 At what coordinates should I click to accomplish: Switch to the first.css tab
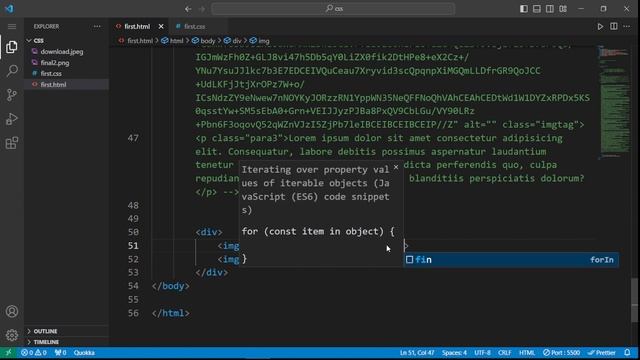point(194,27)
